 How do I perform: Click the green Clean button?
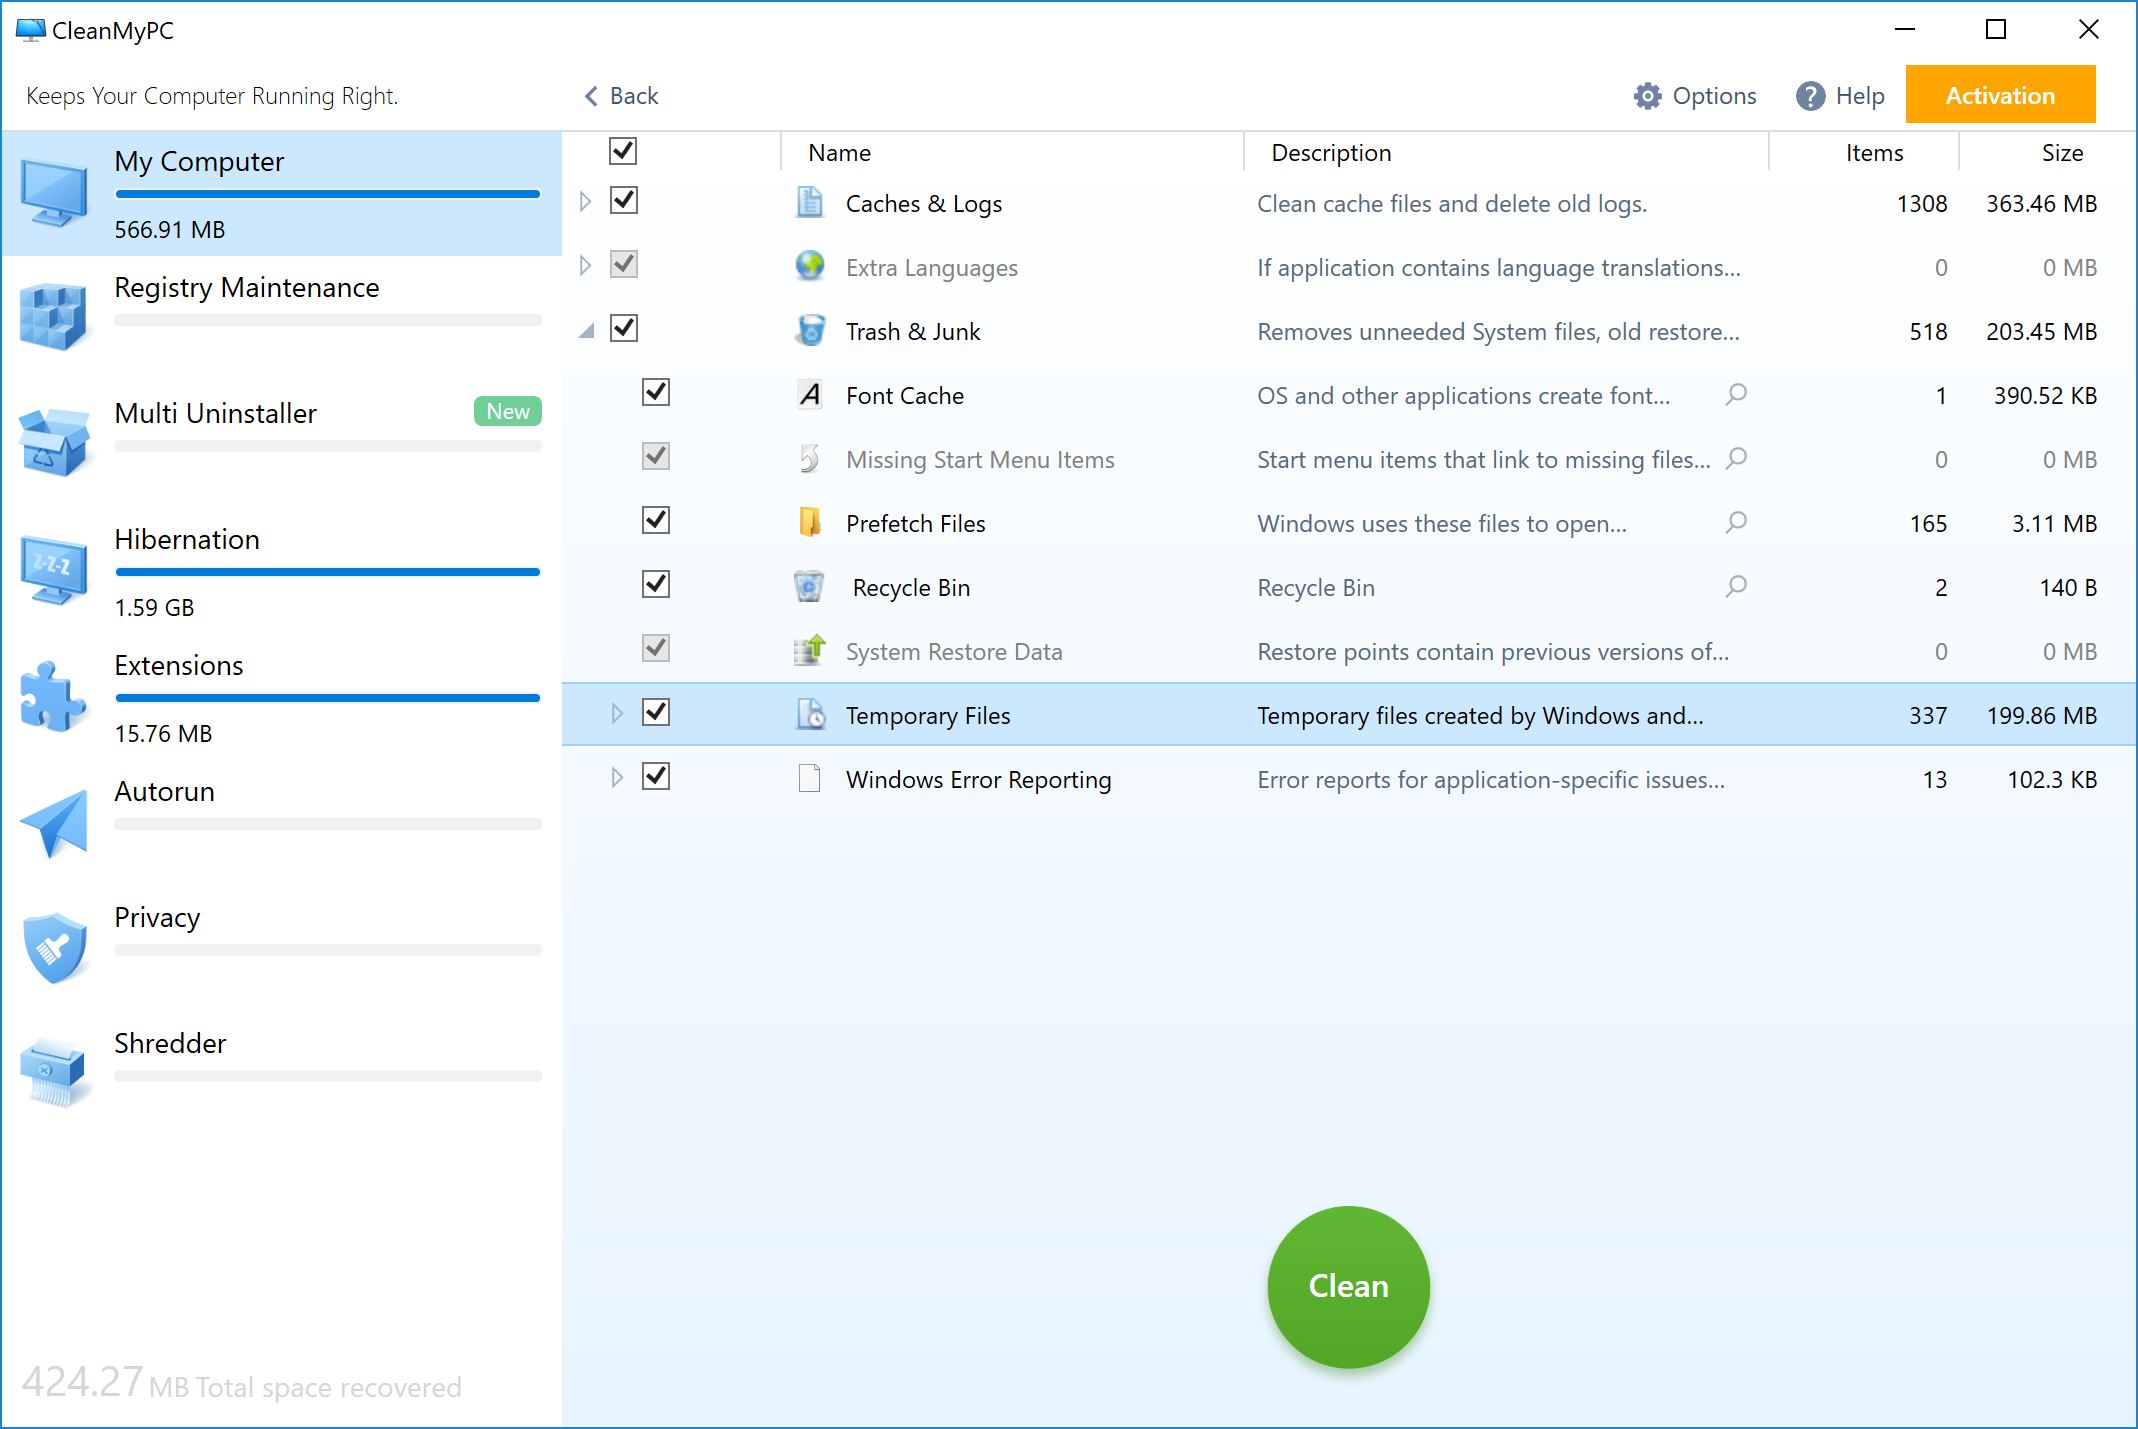1349,1285
